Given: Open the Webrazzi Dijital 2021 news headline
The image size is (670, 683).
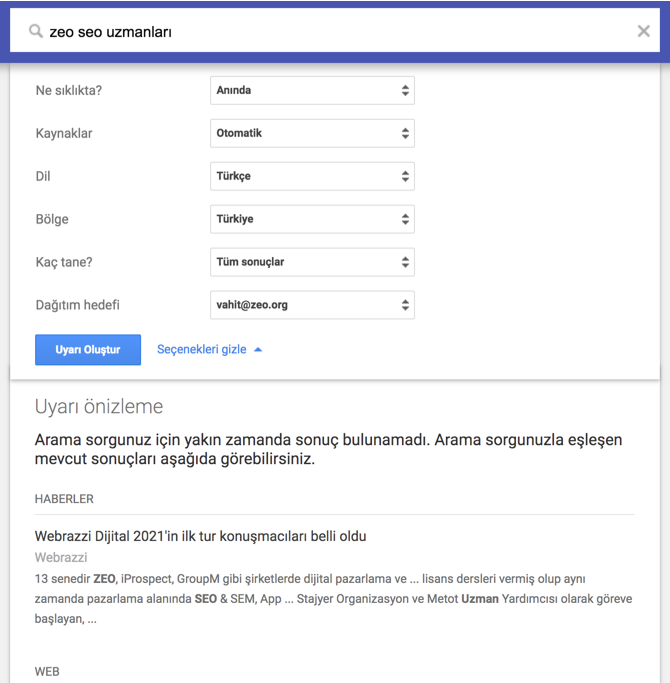Looking at the screenshot, I should 200,536.
